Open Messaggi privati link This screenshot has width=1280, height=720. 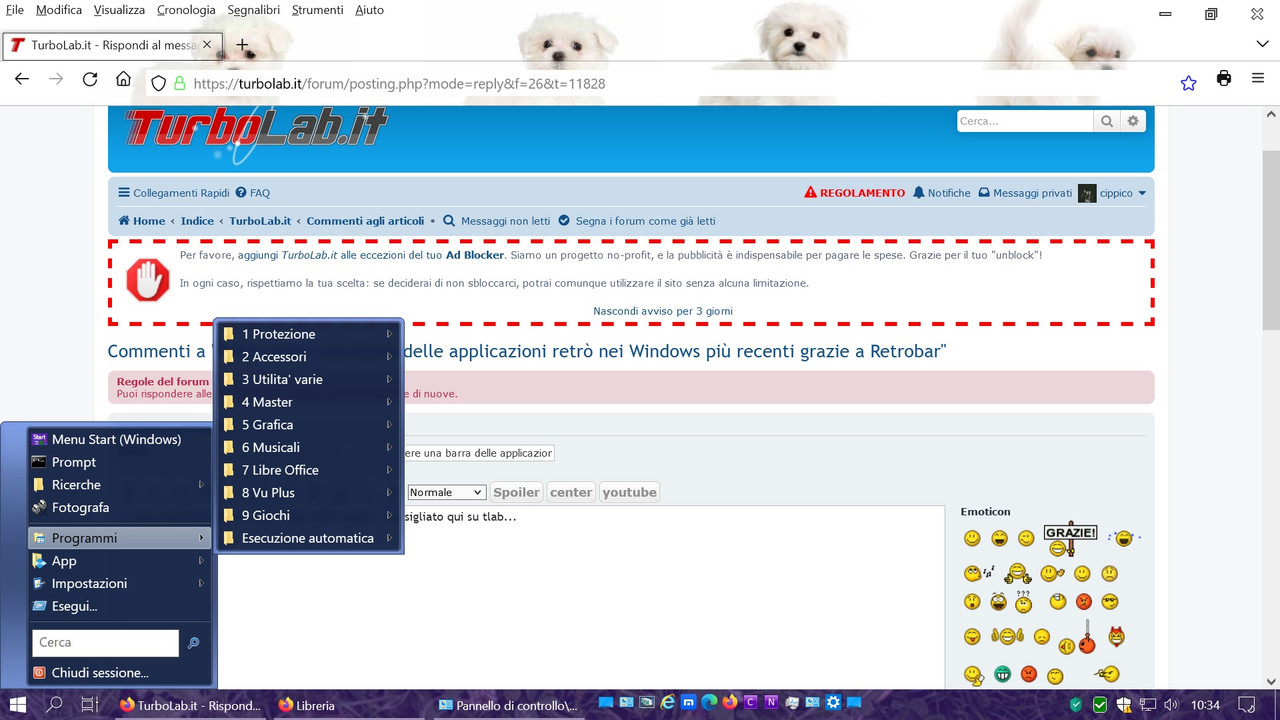[1025, 193]
